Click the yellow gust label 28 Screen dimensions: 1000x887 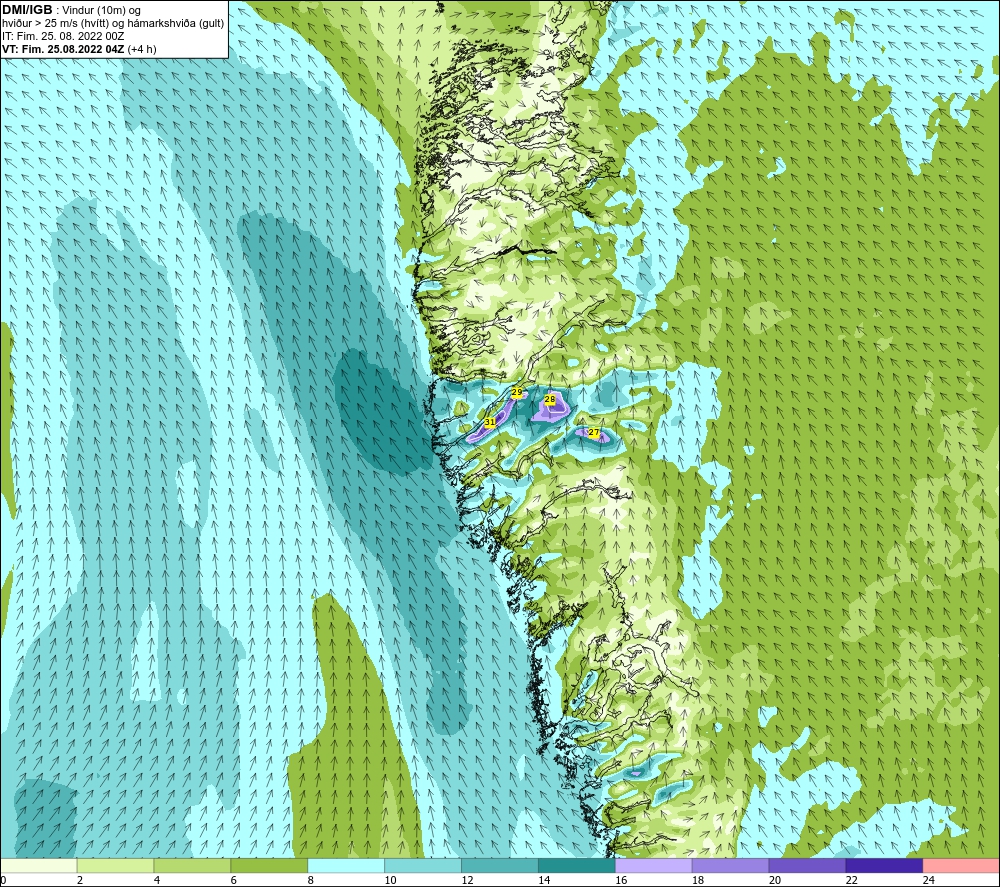pos(550,400)
